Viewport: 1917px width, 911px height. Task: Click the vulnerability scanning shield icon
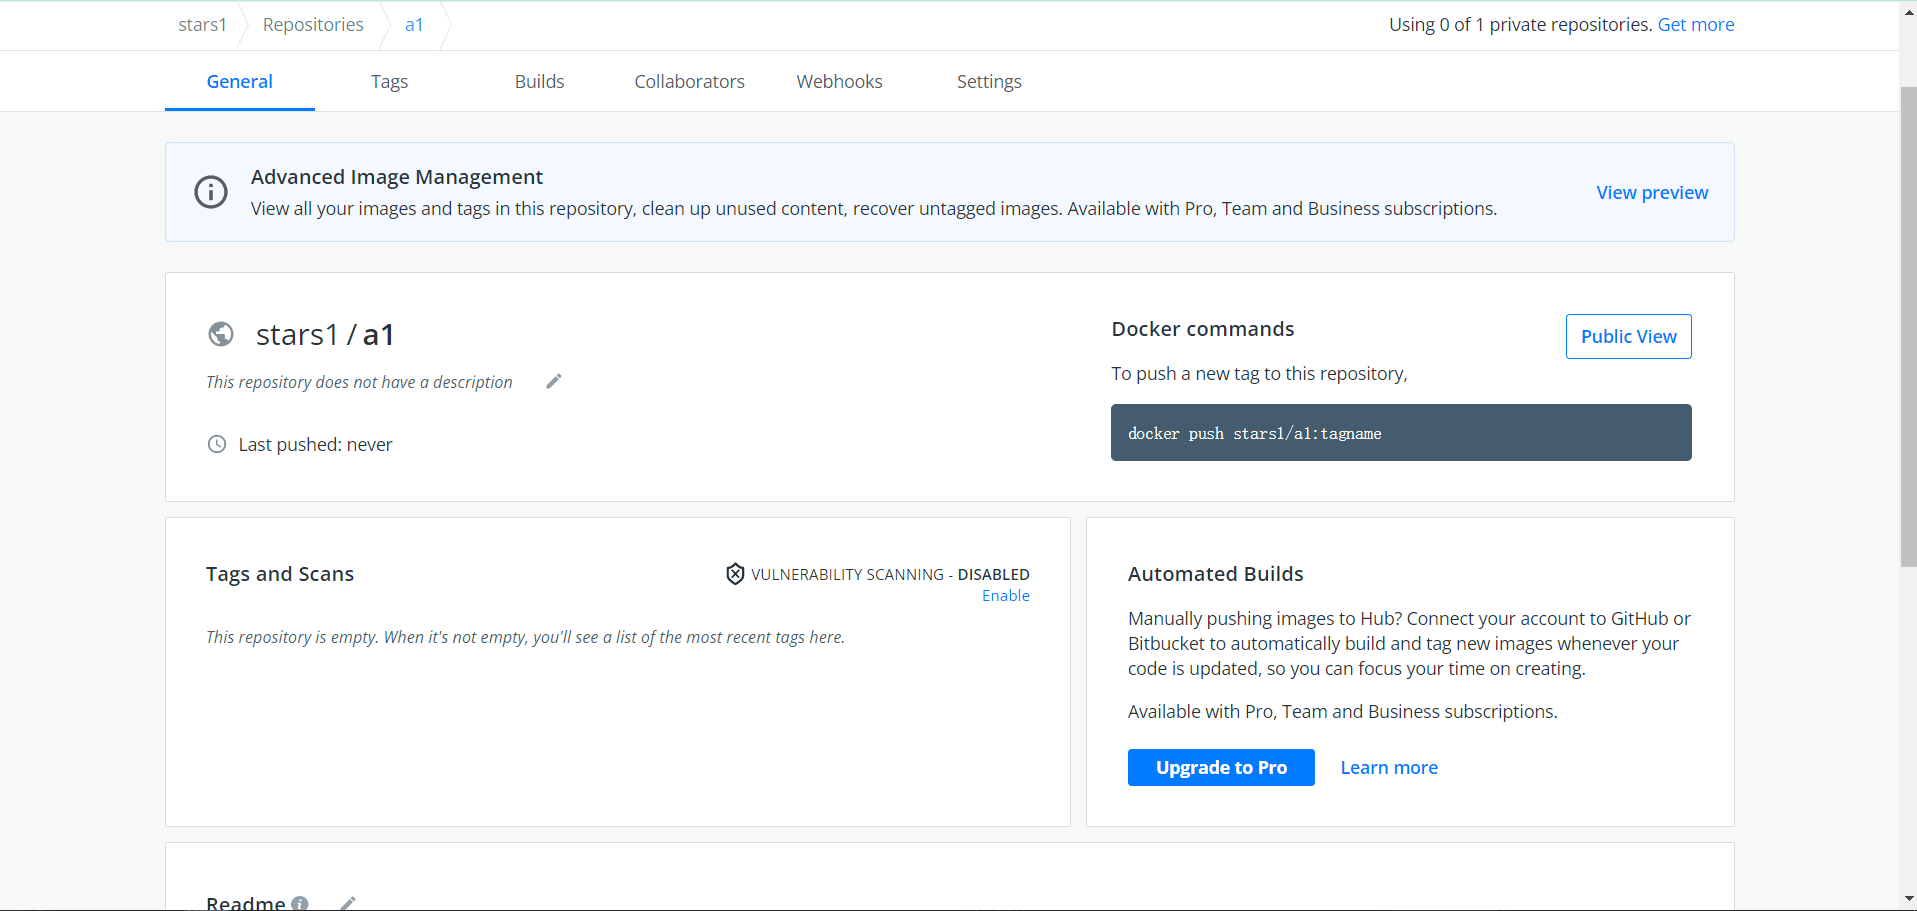(x=735, y=574)
